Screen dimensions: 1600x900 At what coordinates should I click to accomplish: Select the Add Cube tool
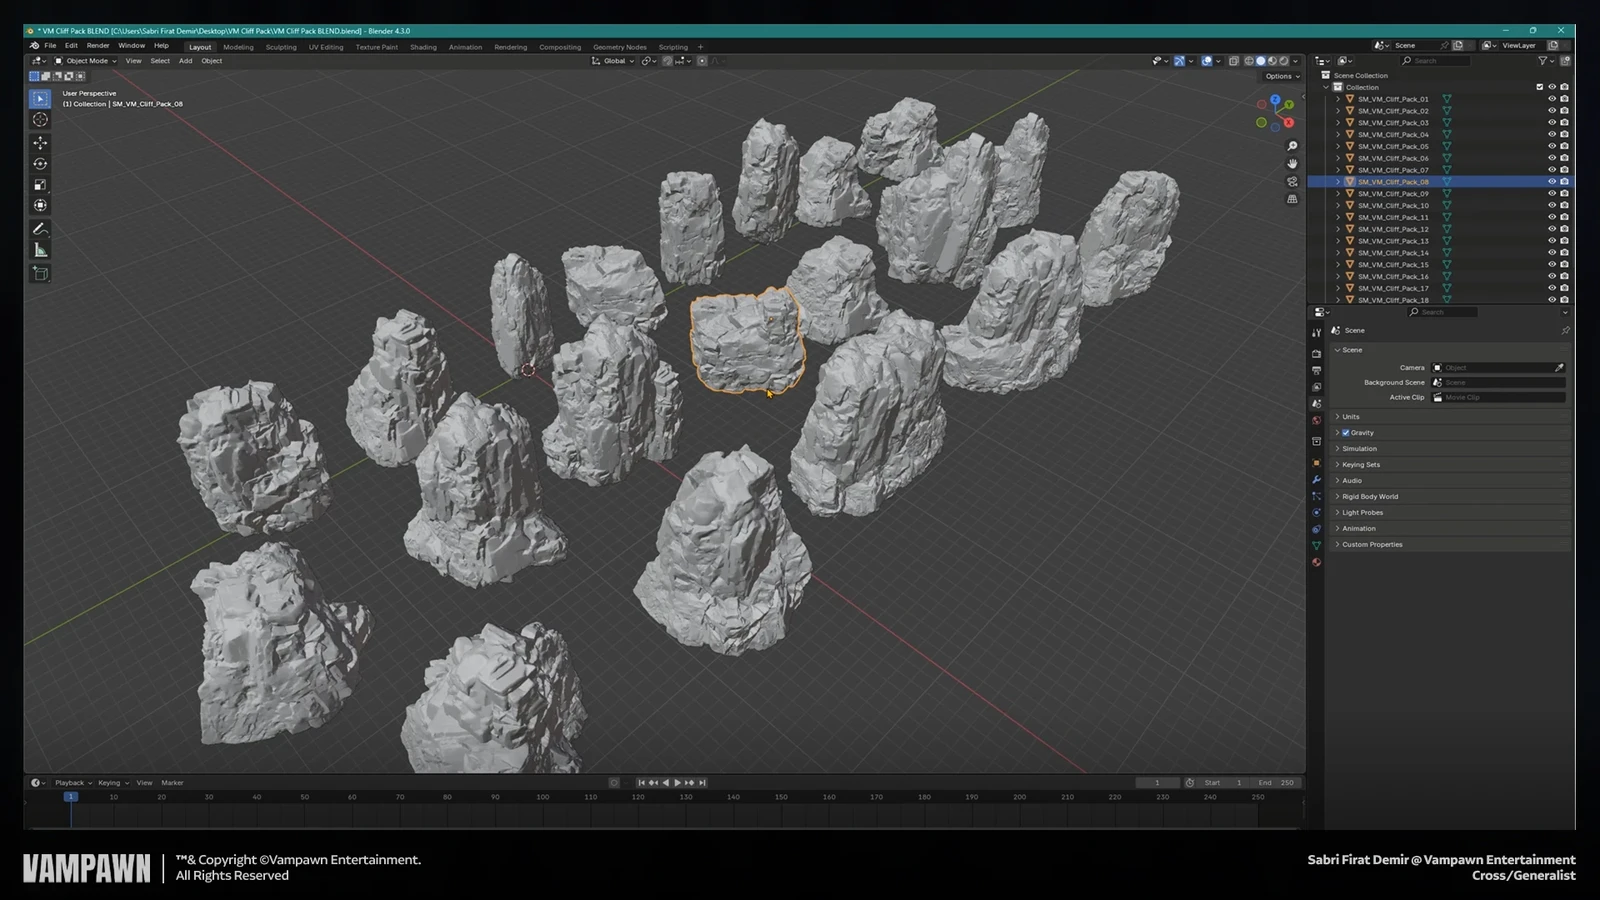40,273
